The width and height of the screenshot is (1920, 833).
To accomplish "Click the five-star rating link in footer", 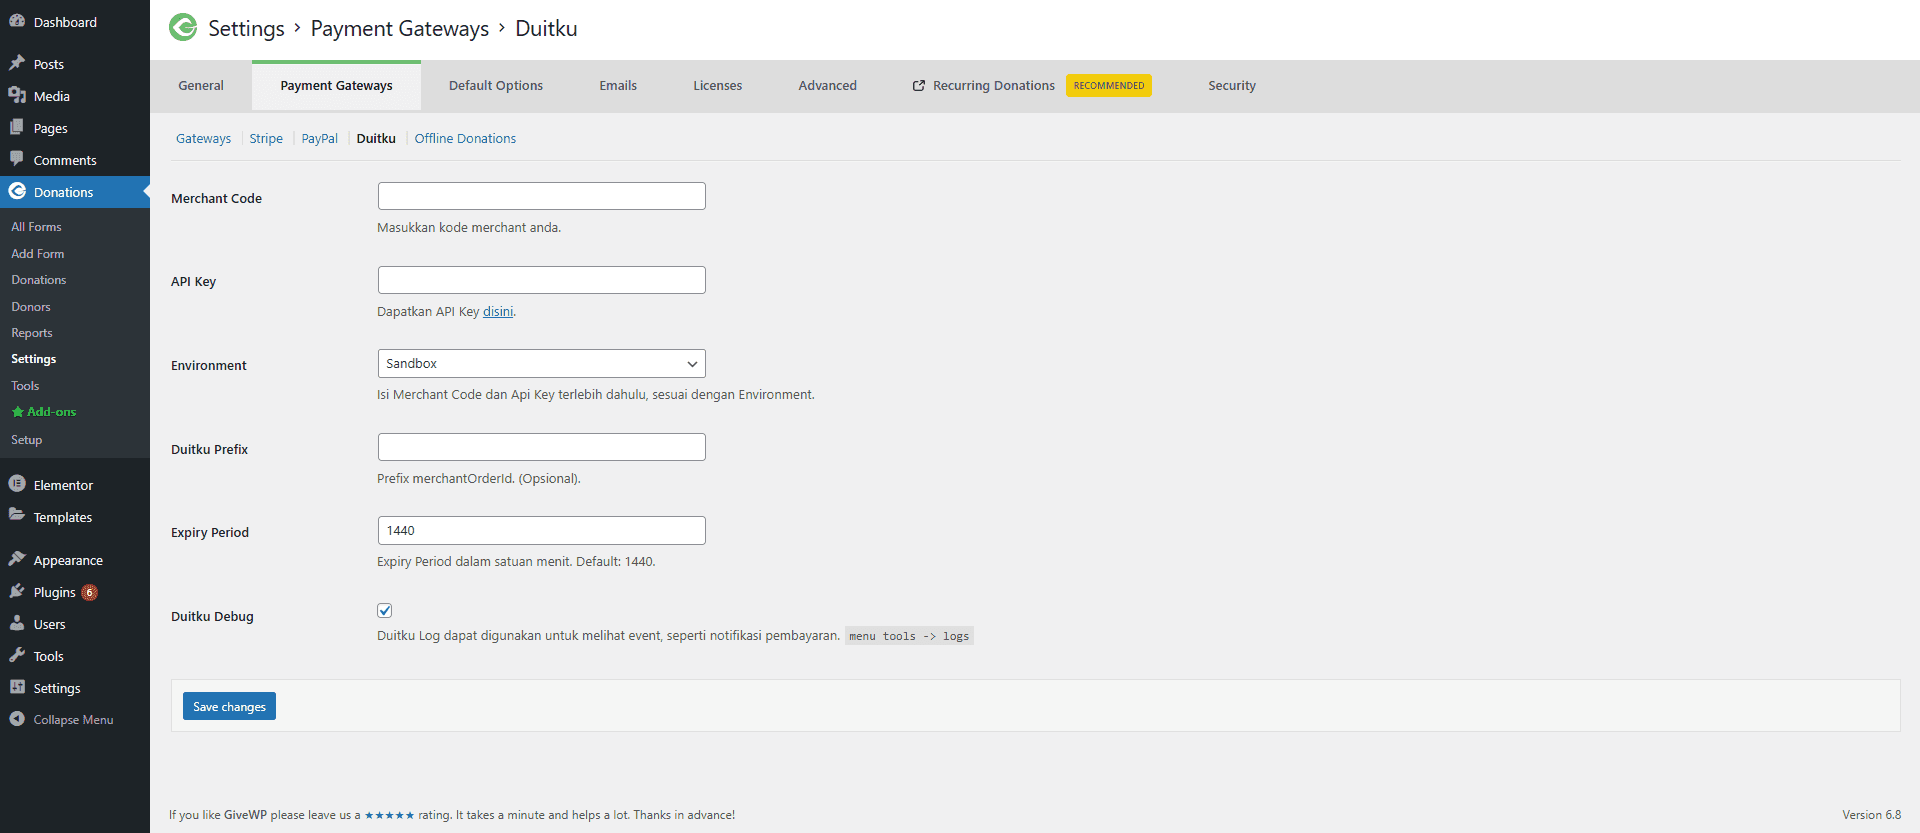I will pos(389,815).
